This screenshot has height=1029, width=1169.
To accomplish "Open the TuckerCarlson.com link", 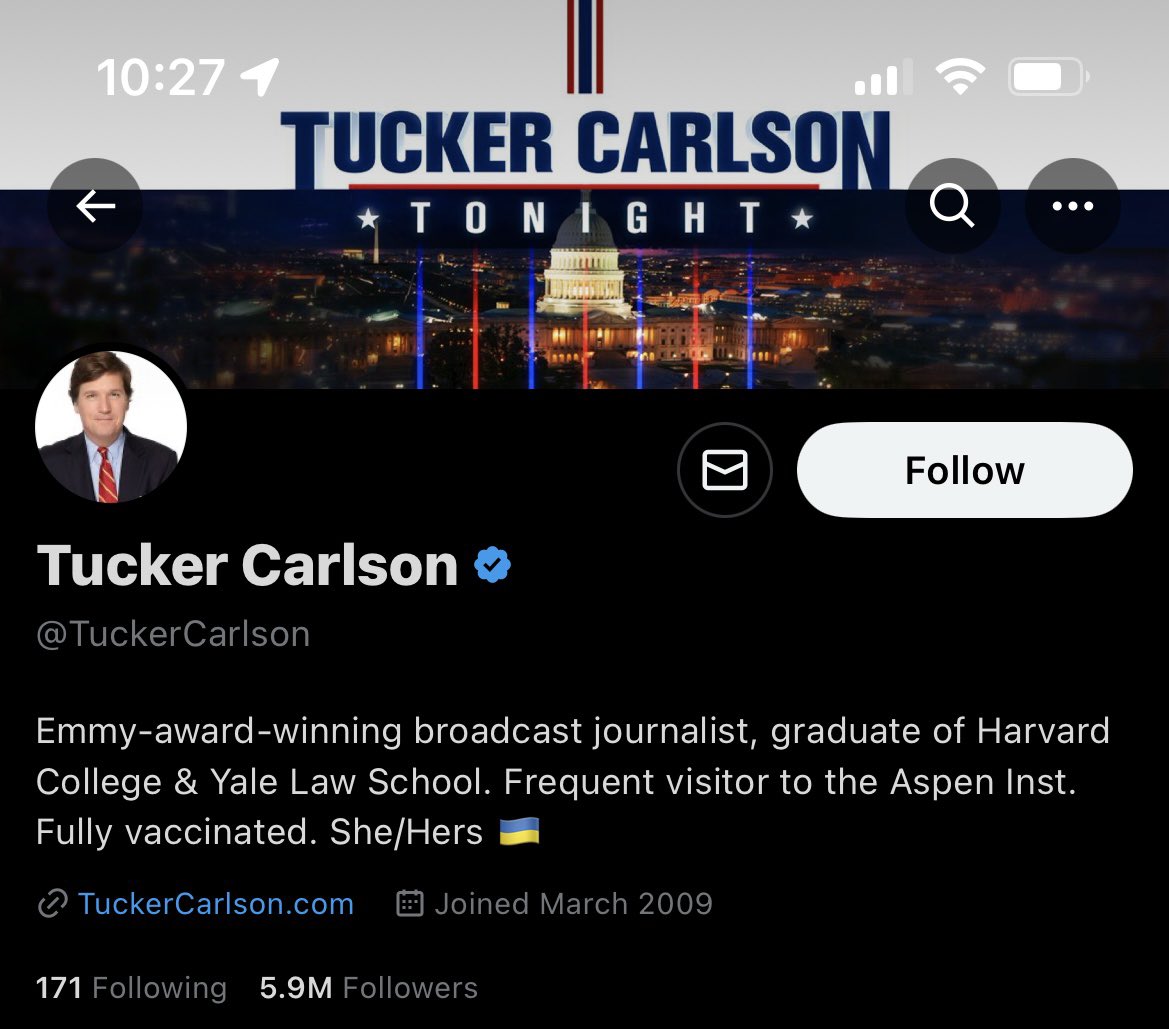I will [215, 904].
